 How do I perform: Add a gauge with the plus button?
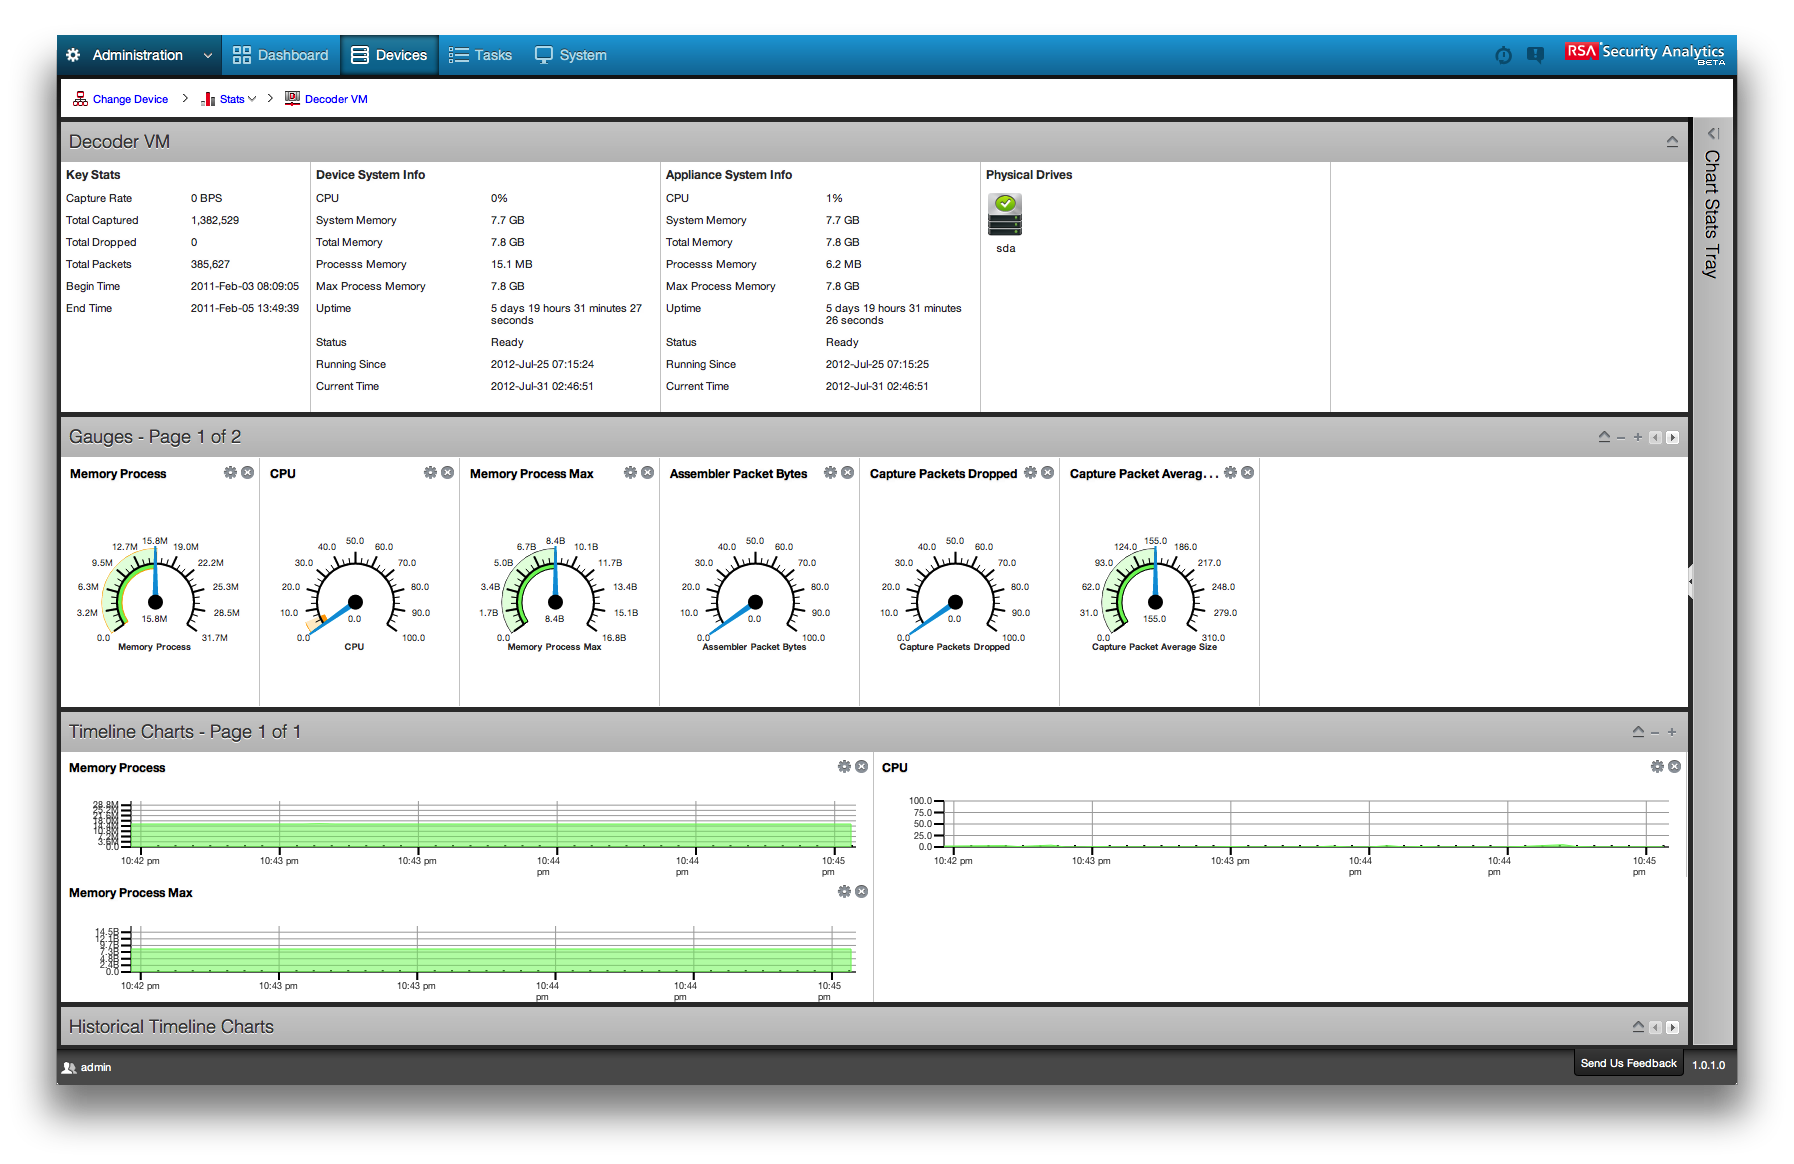pos(1637,437)
